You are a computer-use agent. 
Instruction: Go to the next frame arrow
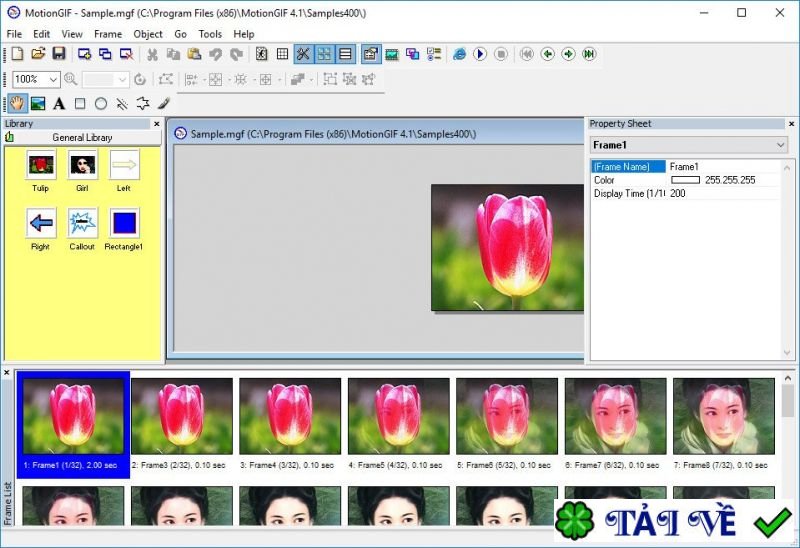[568, 54]
